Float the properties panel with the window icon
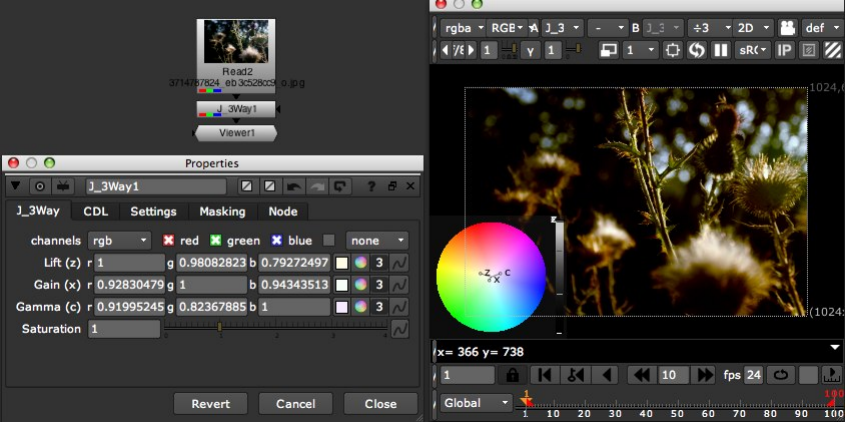845x422 pixels. [392, 186]
